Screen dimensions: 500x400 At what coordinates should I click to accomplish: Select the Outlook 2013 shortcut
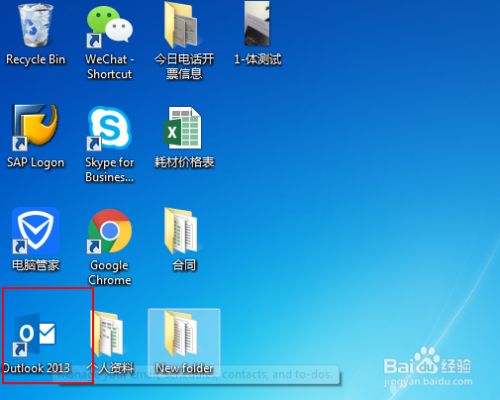35,334
